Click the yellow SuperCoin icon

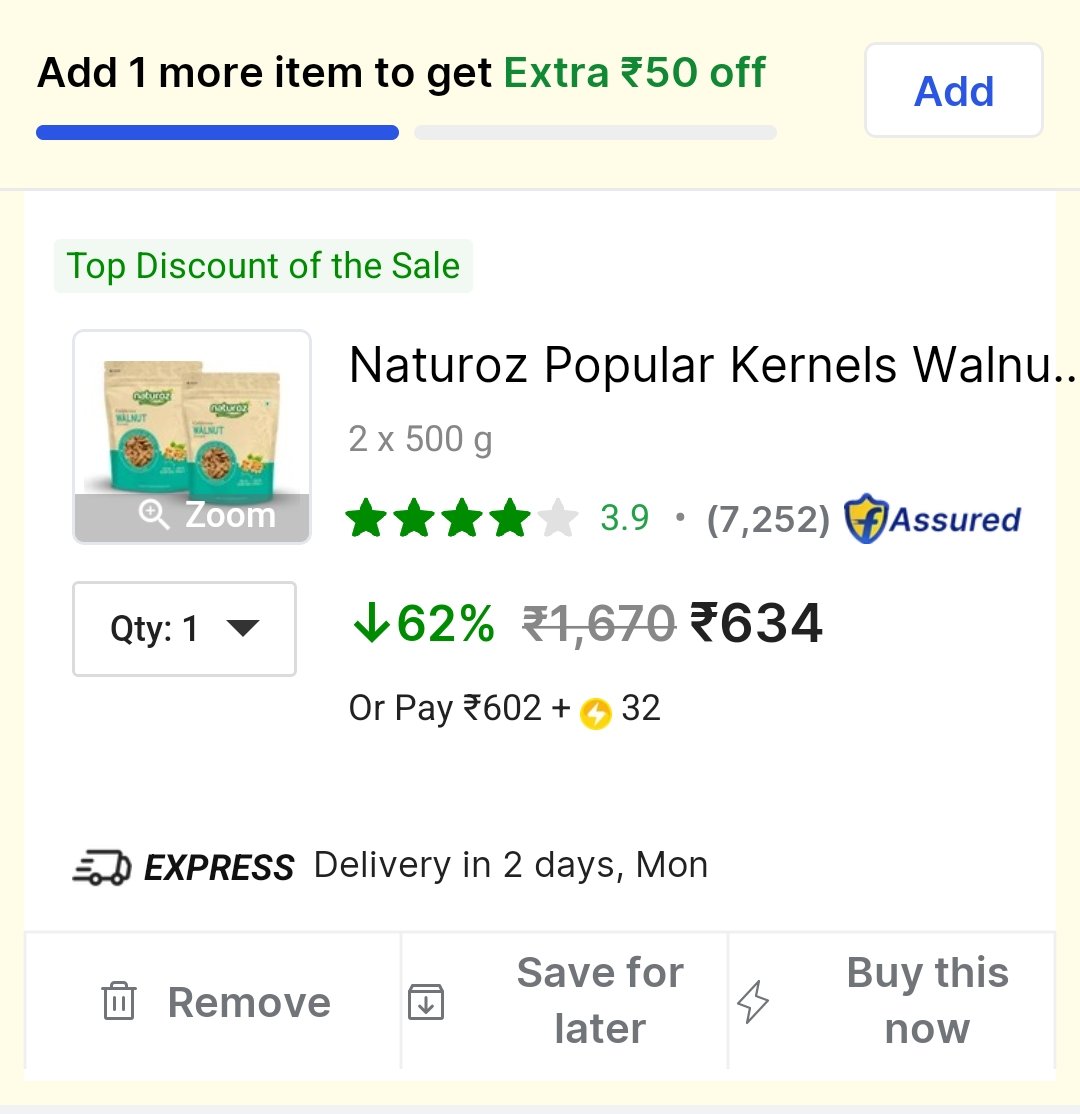coord(595,713)
